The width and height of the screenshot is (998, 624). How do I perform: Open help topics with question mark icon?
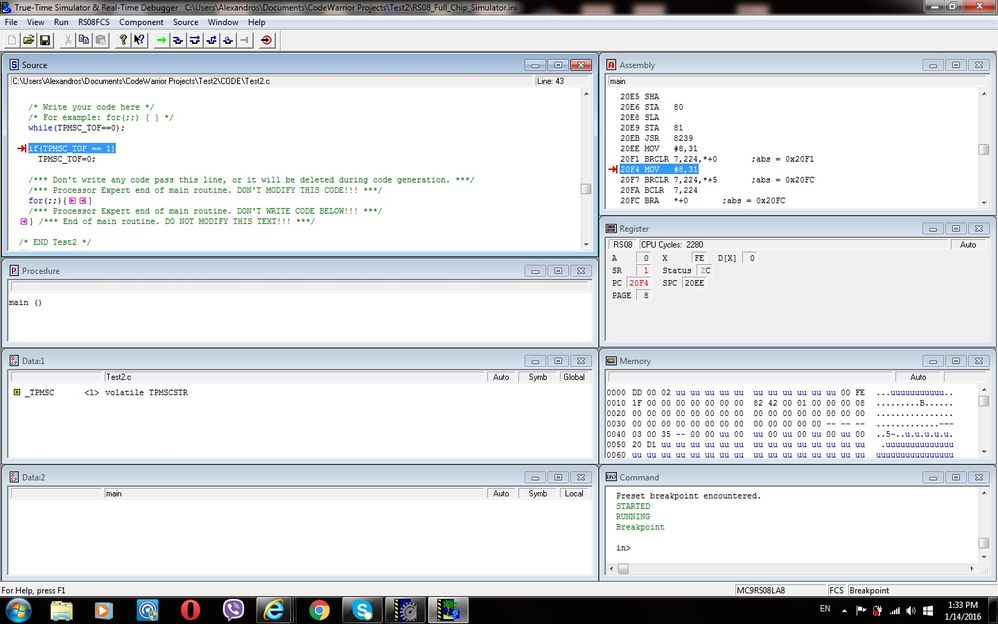click(x=123, y=40)
